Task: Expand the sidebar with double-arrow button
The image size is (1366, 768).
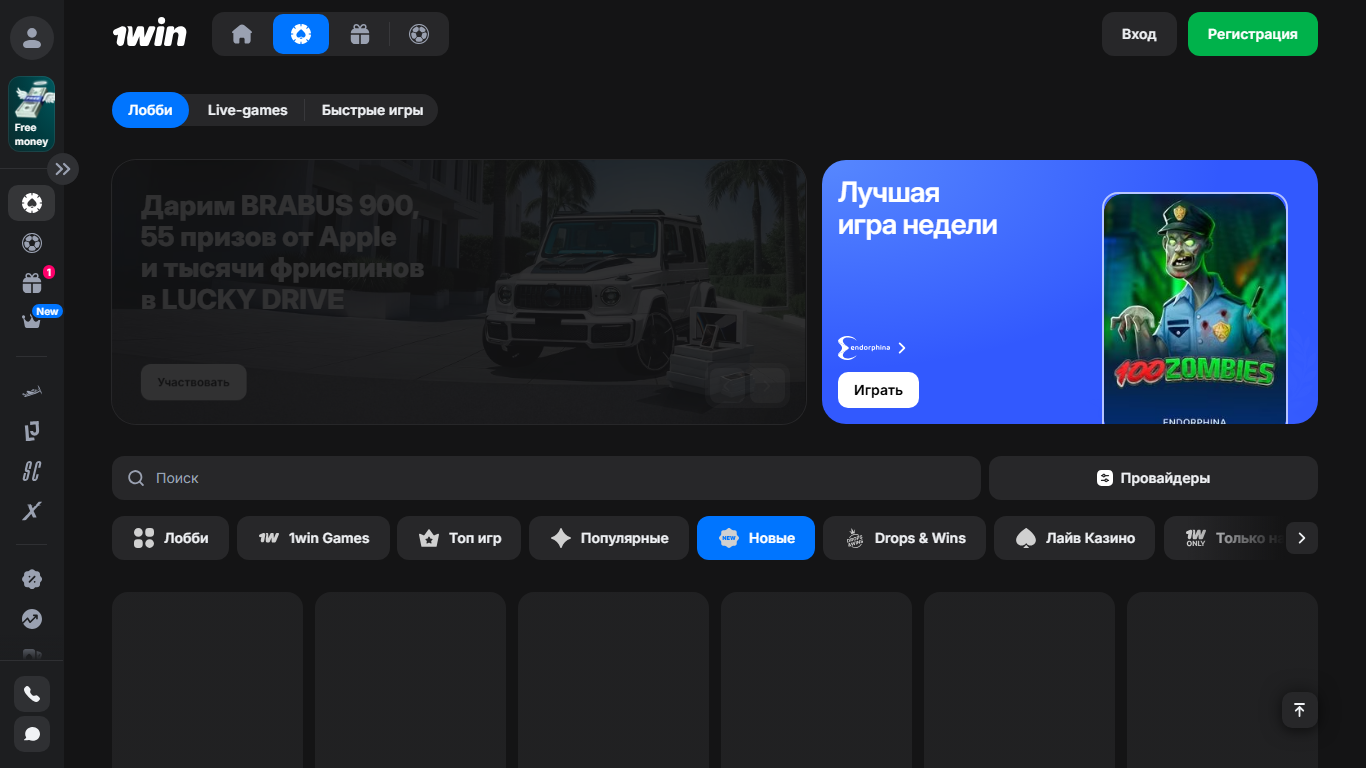Action: (x=62, y=169)
